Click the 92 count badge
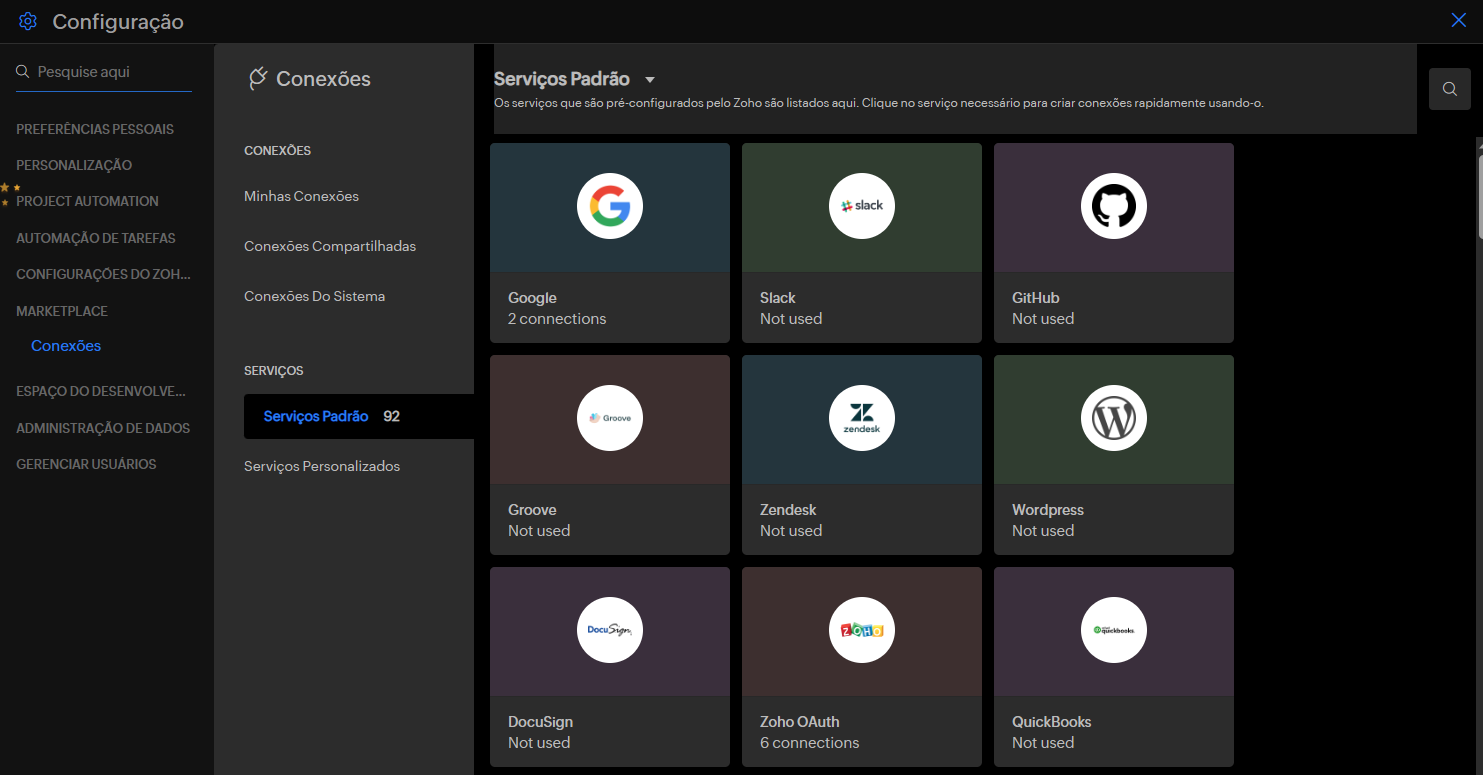The height and width of the screenshot is (775, 1483). click(392, 416)
